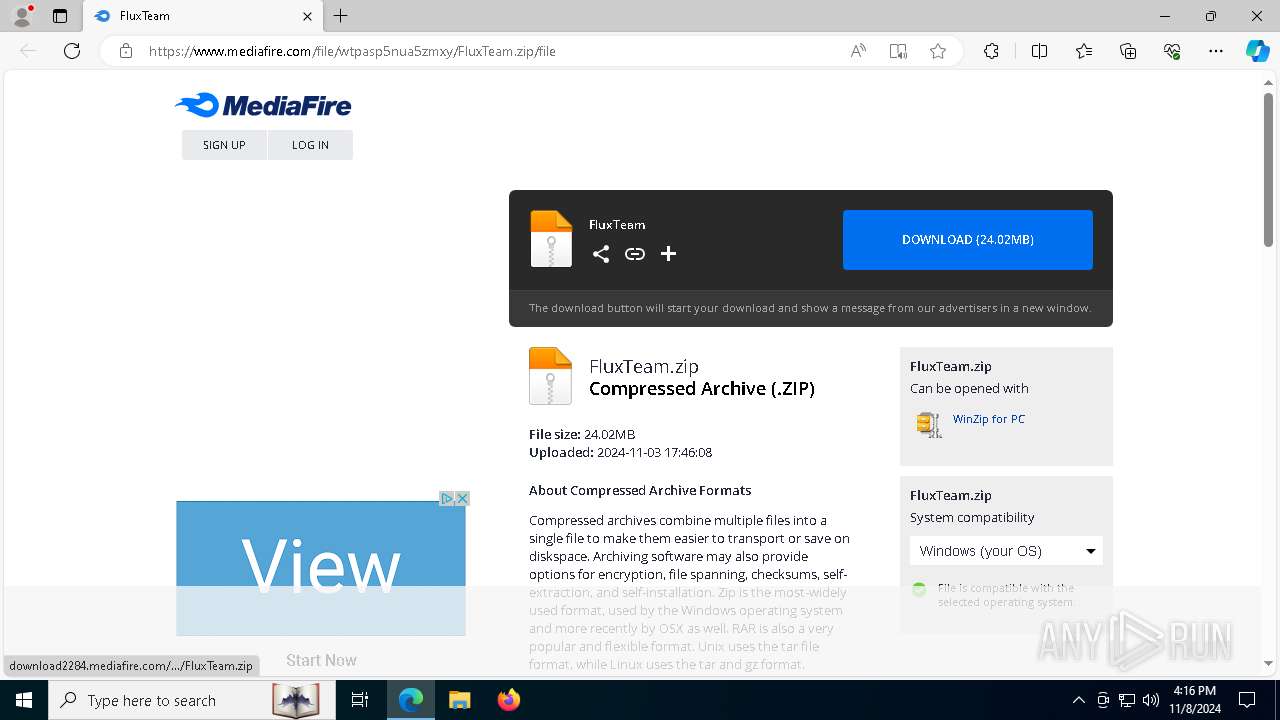Copy link using the chain link icon

635,254
